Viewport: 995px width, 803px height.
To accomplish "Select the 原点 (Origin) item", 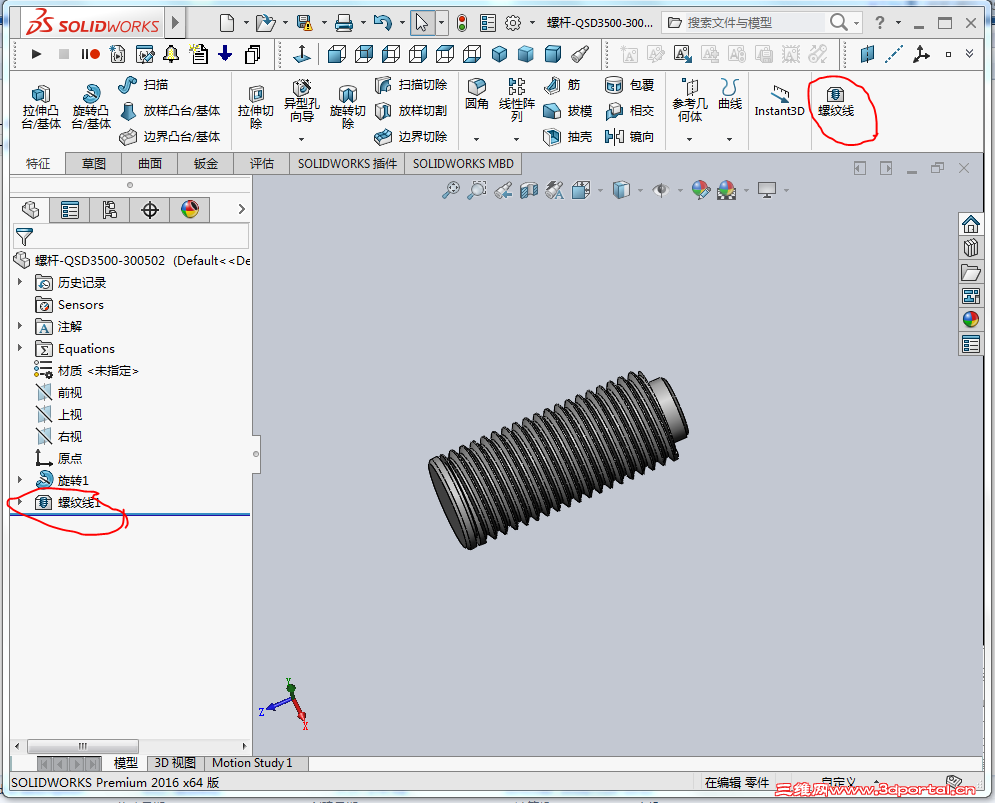I will click(x=58, y=458).
